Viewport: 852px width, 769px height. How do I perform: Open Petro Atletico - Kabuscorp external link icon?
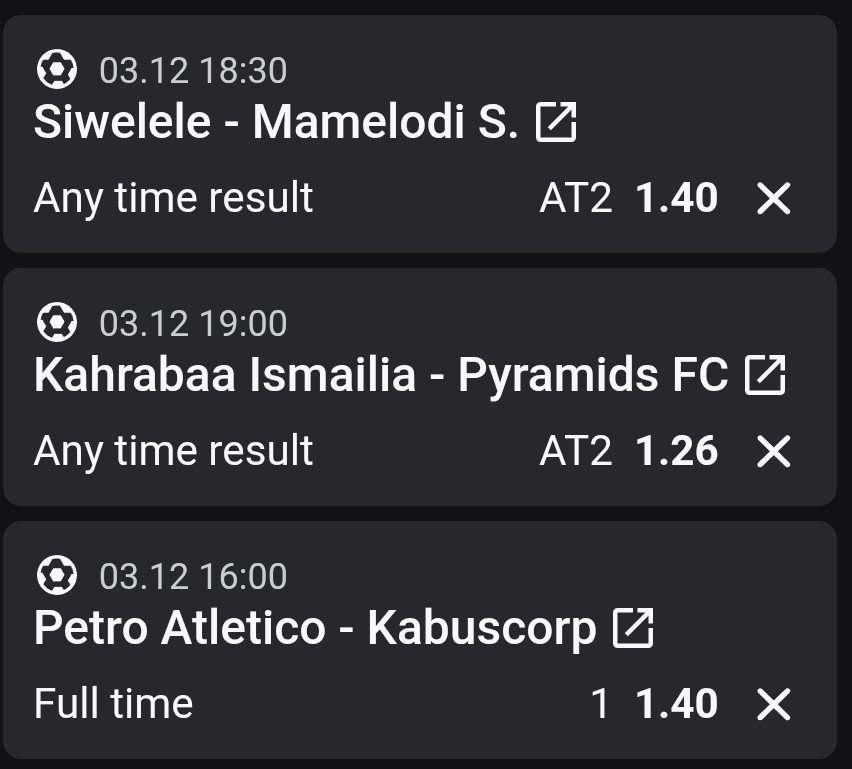pyautogui.click(x=633, y=629)
